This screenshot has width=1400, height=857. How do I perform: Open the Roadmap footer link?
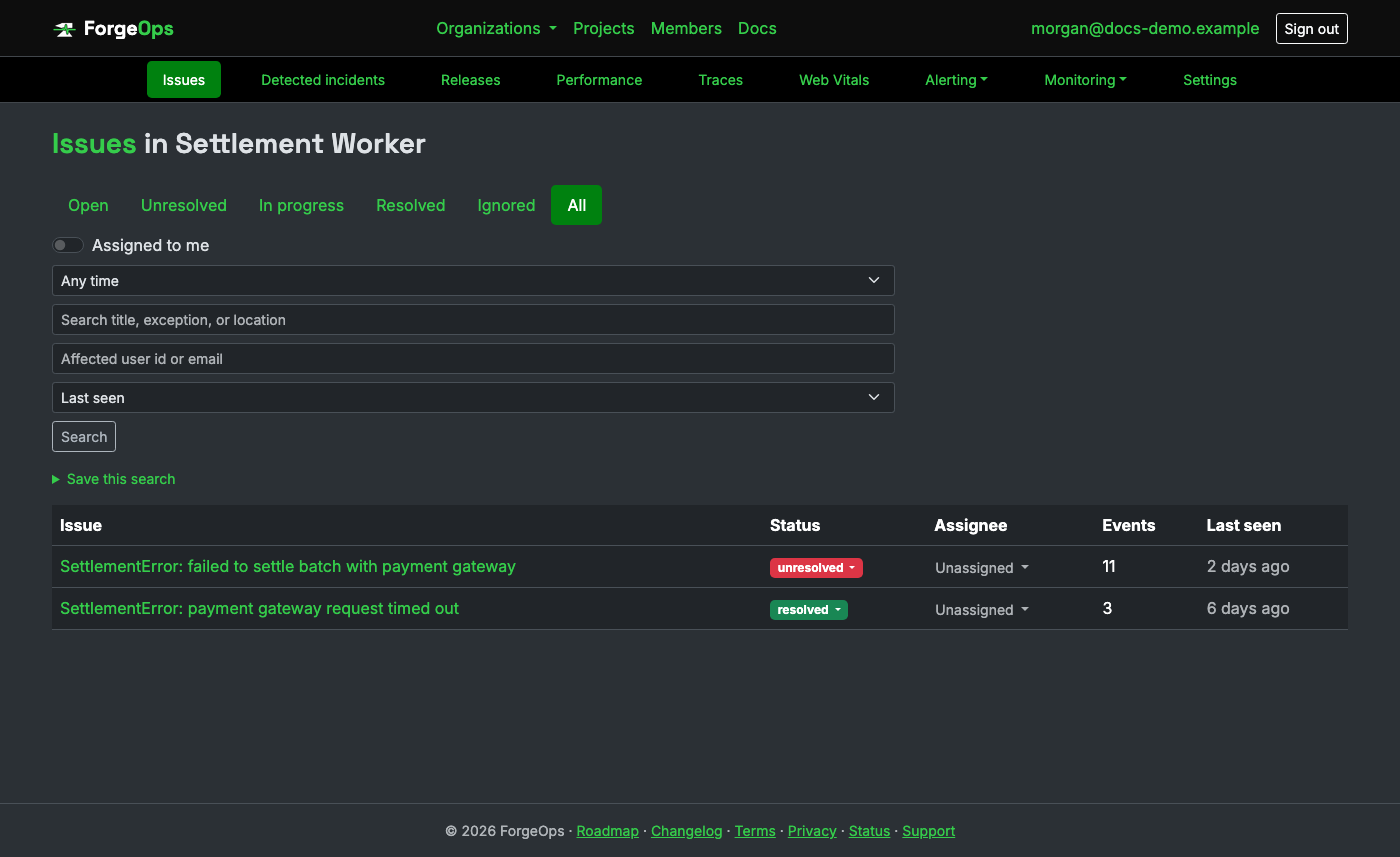[x=608, y=831]
